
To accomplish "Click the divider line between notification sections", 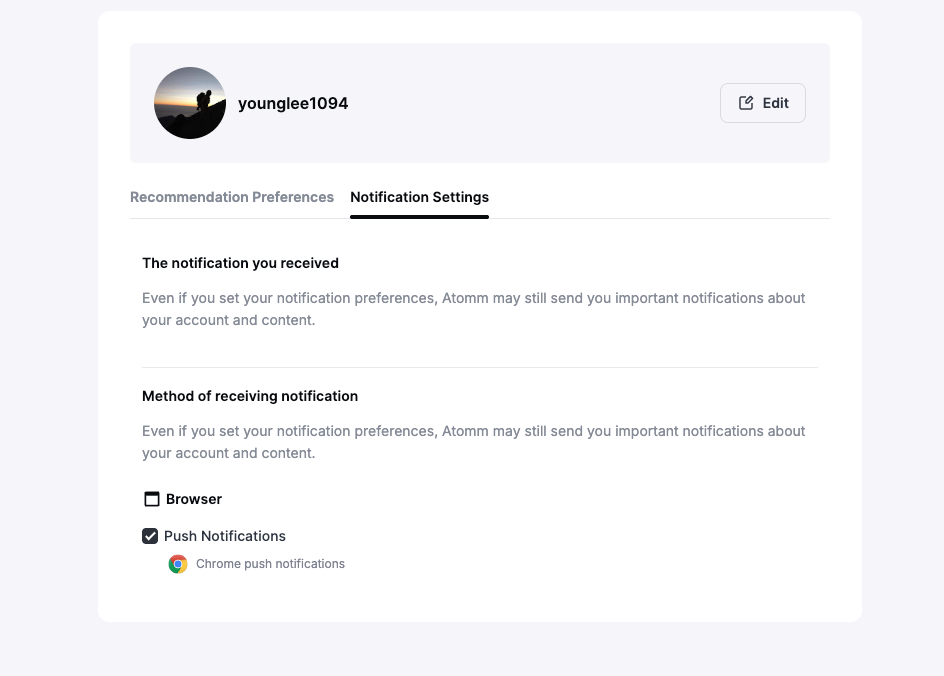I will pyautogui.click(x=480, y=367).
